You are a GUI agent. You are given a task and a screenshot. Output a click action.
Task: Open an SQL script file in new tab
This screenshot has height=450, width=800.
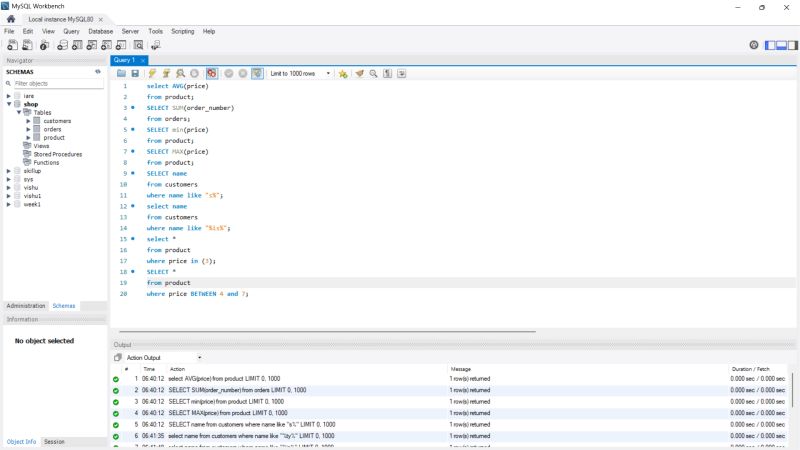click(27, 45)
